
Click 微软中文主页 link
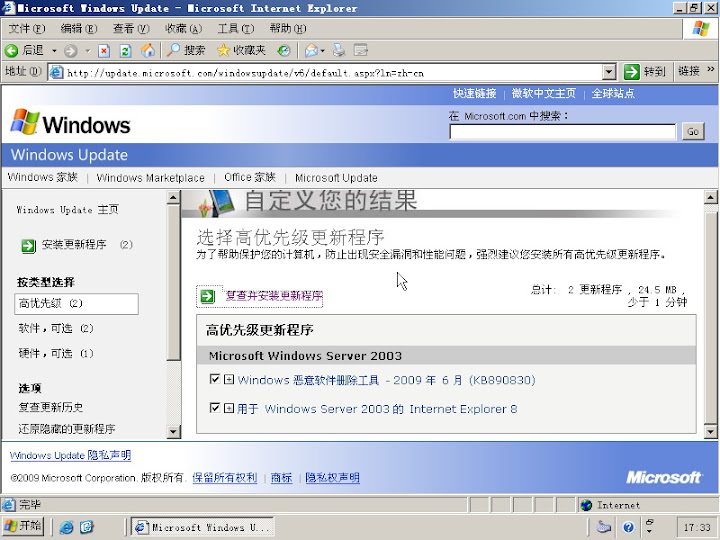click(x=544, y=94)
